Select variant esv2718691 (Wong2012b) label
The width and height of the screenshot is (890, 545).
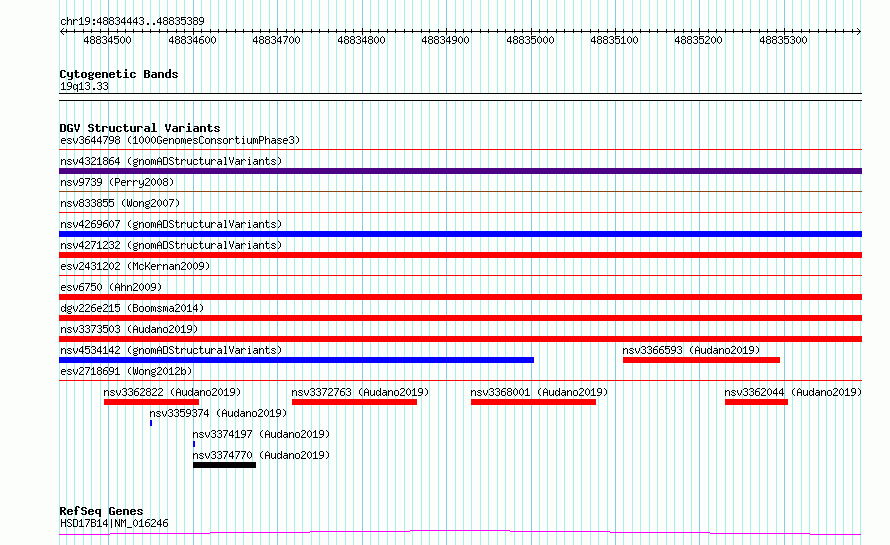(126, 371)
